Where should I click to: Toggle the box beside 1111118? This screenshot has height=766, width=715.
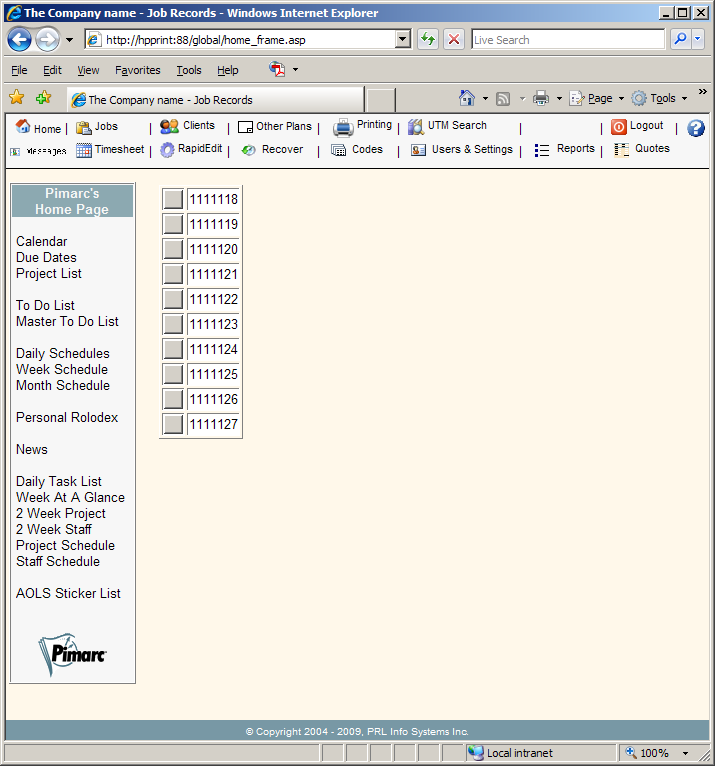pos(173,199)
